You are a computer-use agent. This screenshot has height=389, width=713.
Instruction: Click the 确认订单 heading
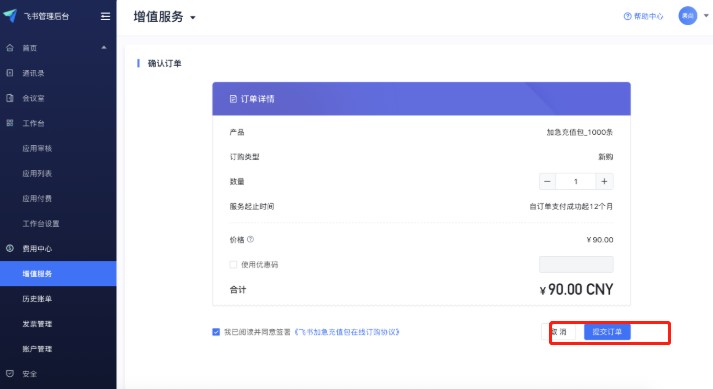pos(164,63)
